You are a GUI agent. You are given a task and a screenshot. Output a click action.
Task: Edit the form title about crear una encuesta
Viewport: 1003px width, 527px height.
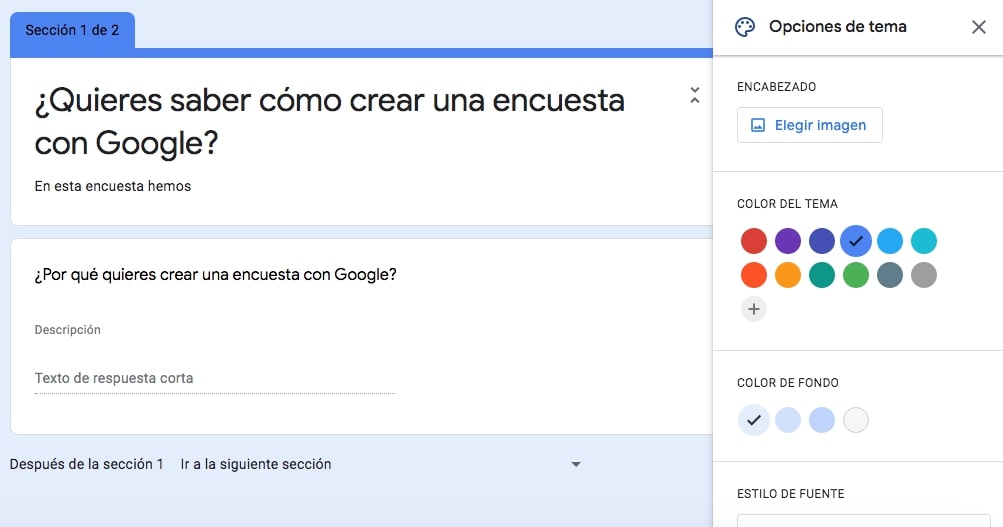click(329, 122)
